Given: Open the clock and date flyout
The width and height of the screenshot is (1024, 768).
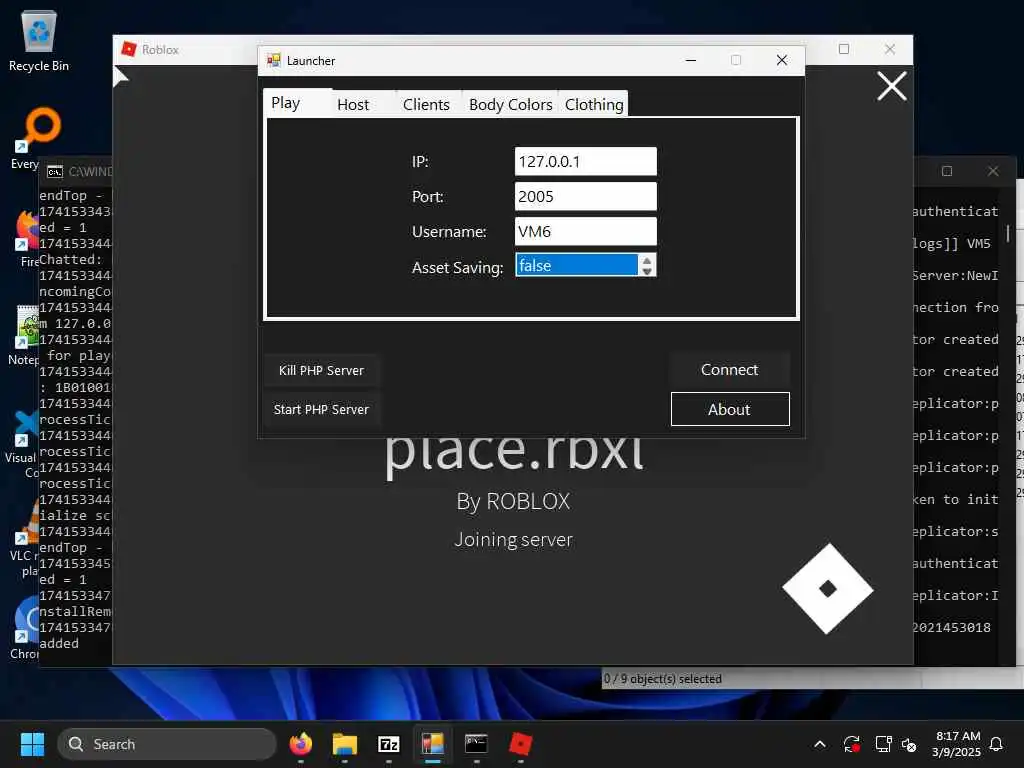Looking at the screenshot, I should tap(957, 744).
